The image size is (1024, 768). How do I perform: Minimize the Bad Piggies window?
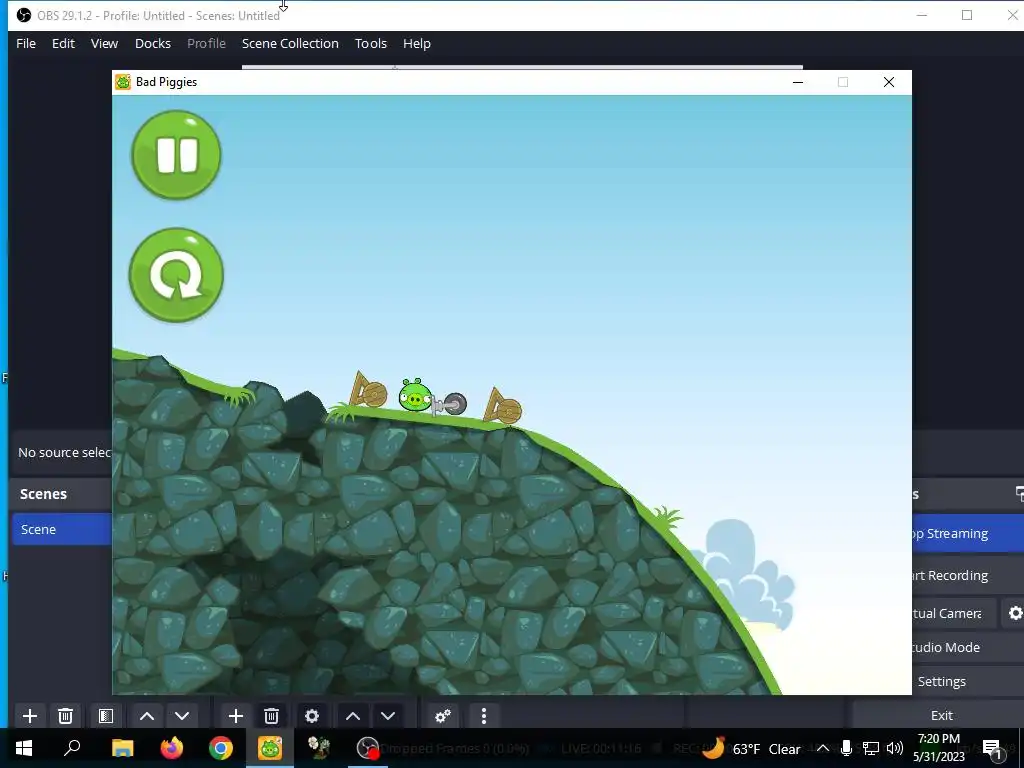pos(797,82)
